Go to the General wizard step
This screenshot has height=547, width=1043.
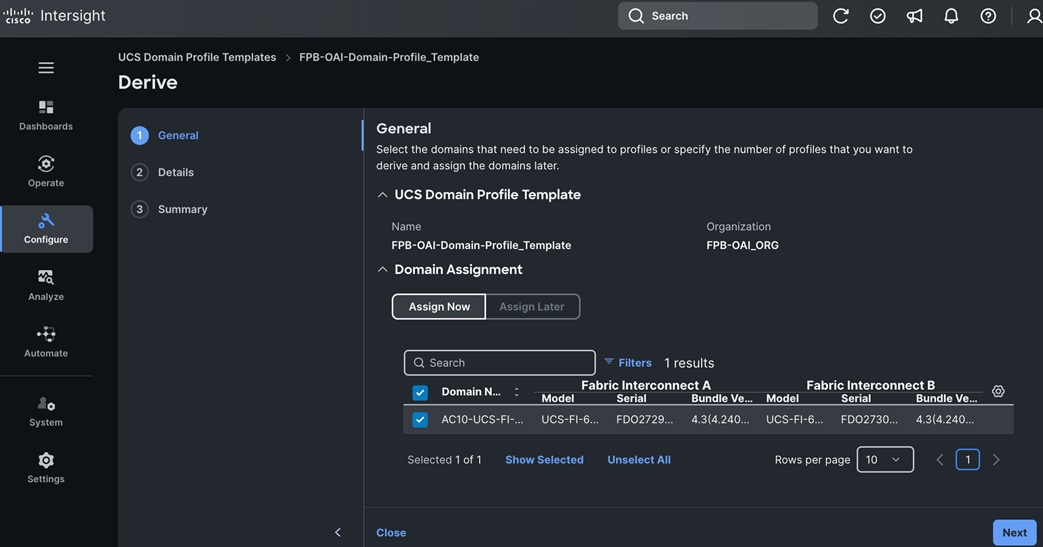pos(165,135)
